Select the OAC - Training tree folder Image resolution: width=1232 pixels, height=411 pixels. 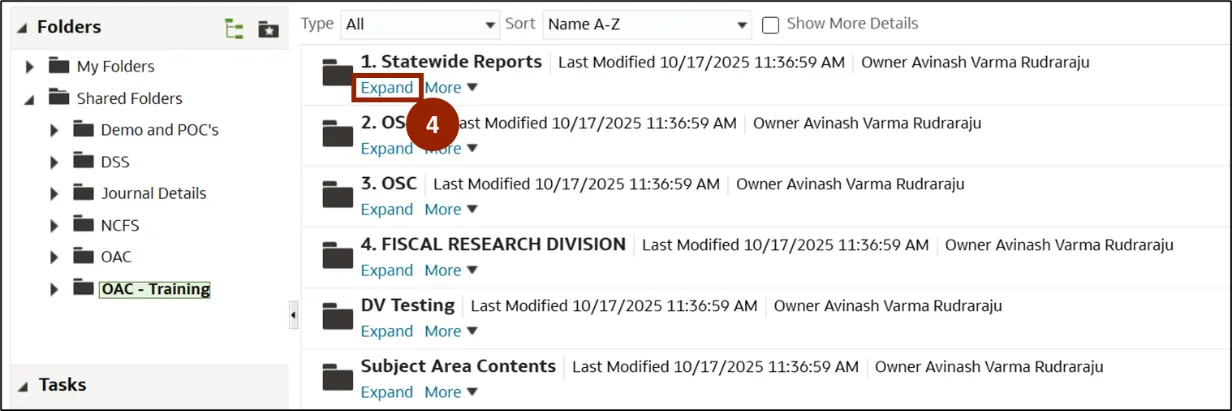pos(154,289)
